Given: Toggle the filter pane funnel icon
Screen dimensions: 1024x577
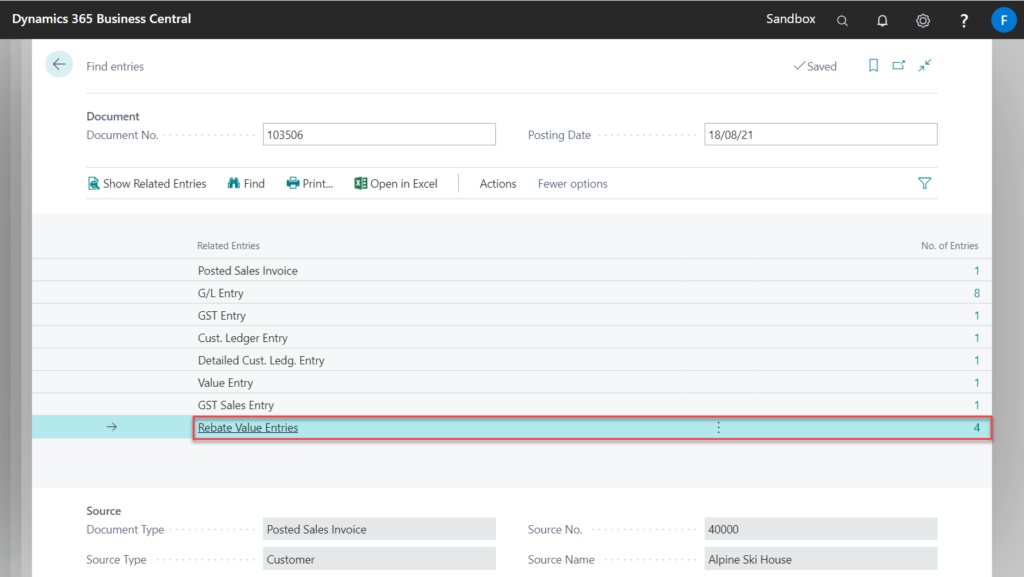Looking at the screenshot, I should pos(924,184).
